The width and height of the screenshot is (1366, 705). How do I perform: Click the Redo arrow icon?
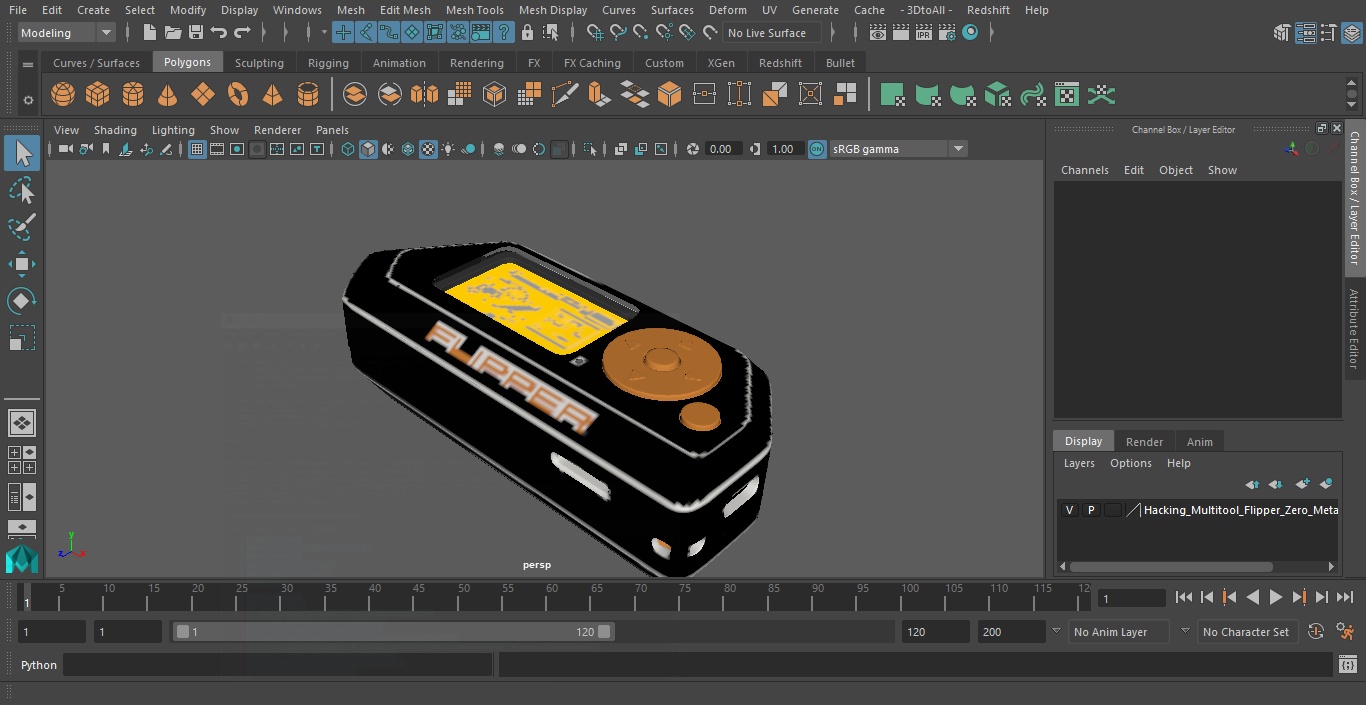coord(242,33)
